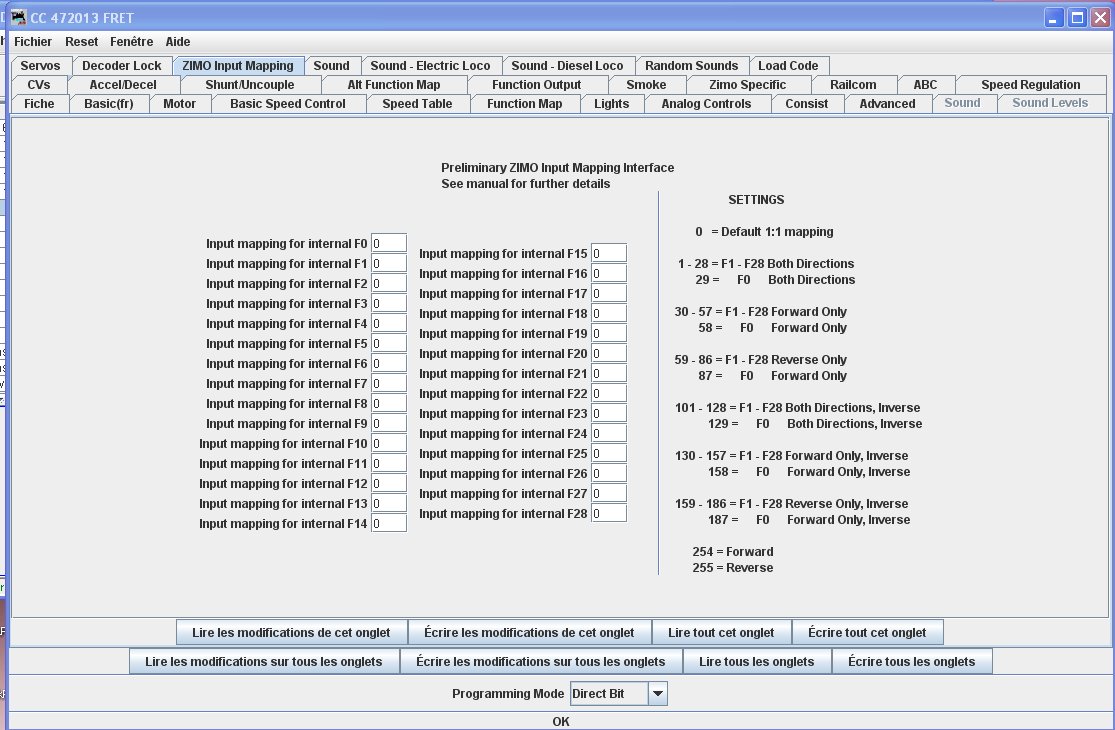The width and height of the screenshot is (1115, 730).
Task: Click the input field for internal F0
Action: 389,243
